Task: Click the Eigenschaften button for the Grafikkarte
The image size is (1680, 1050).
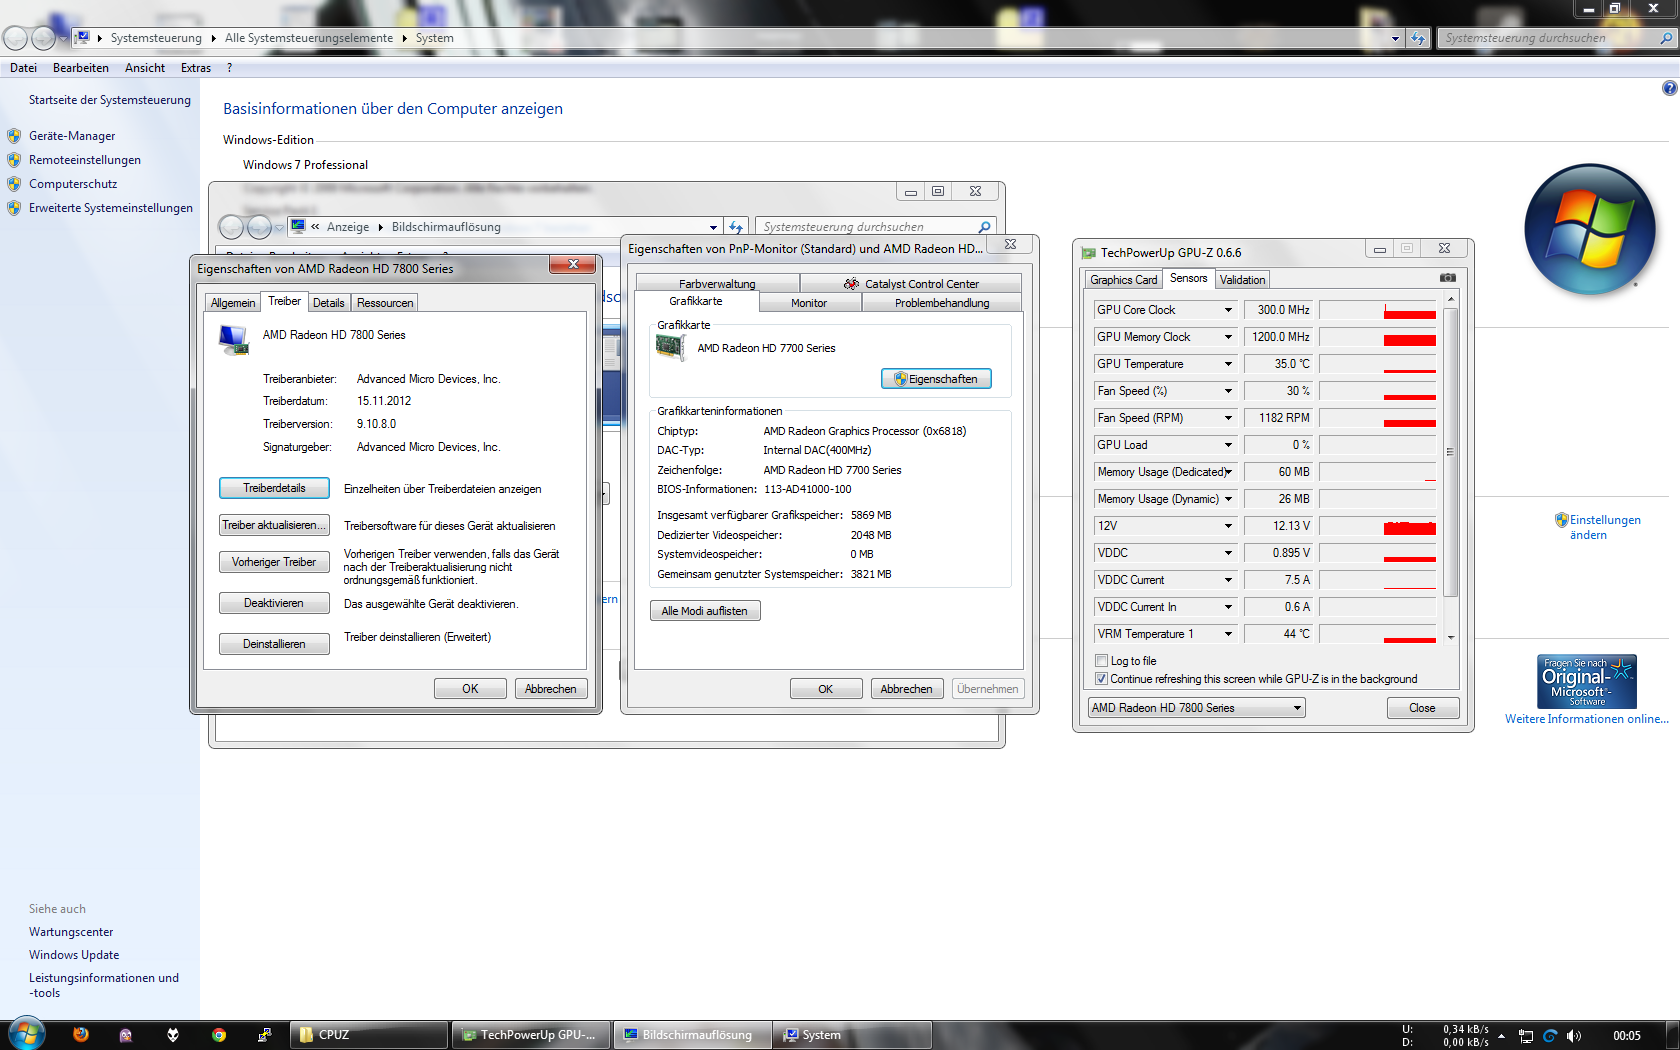Action: click(936, 379)
